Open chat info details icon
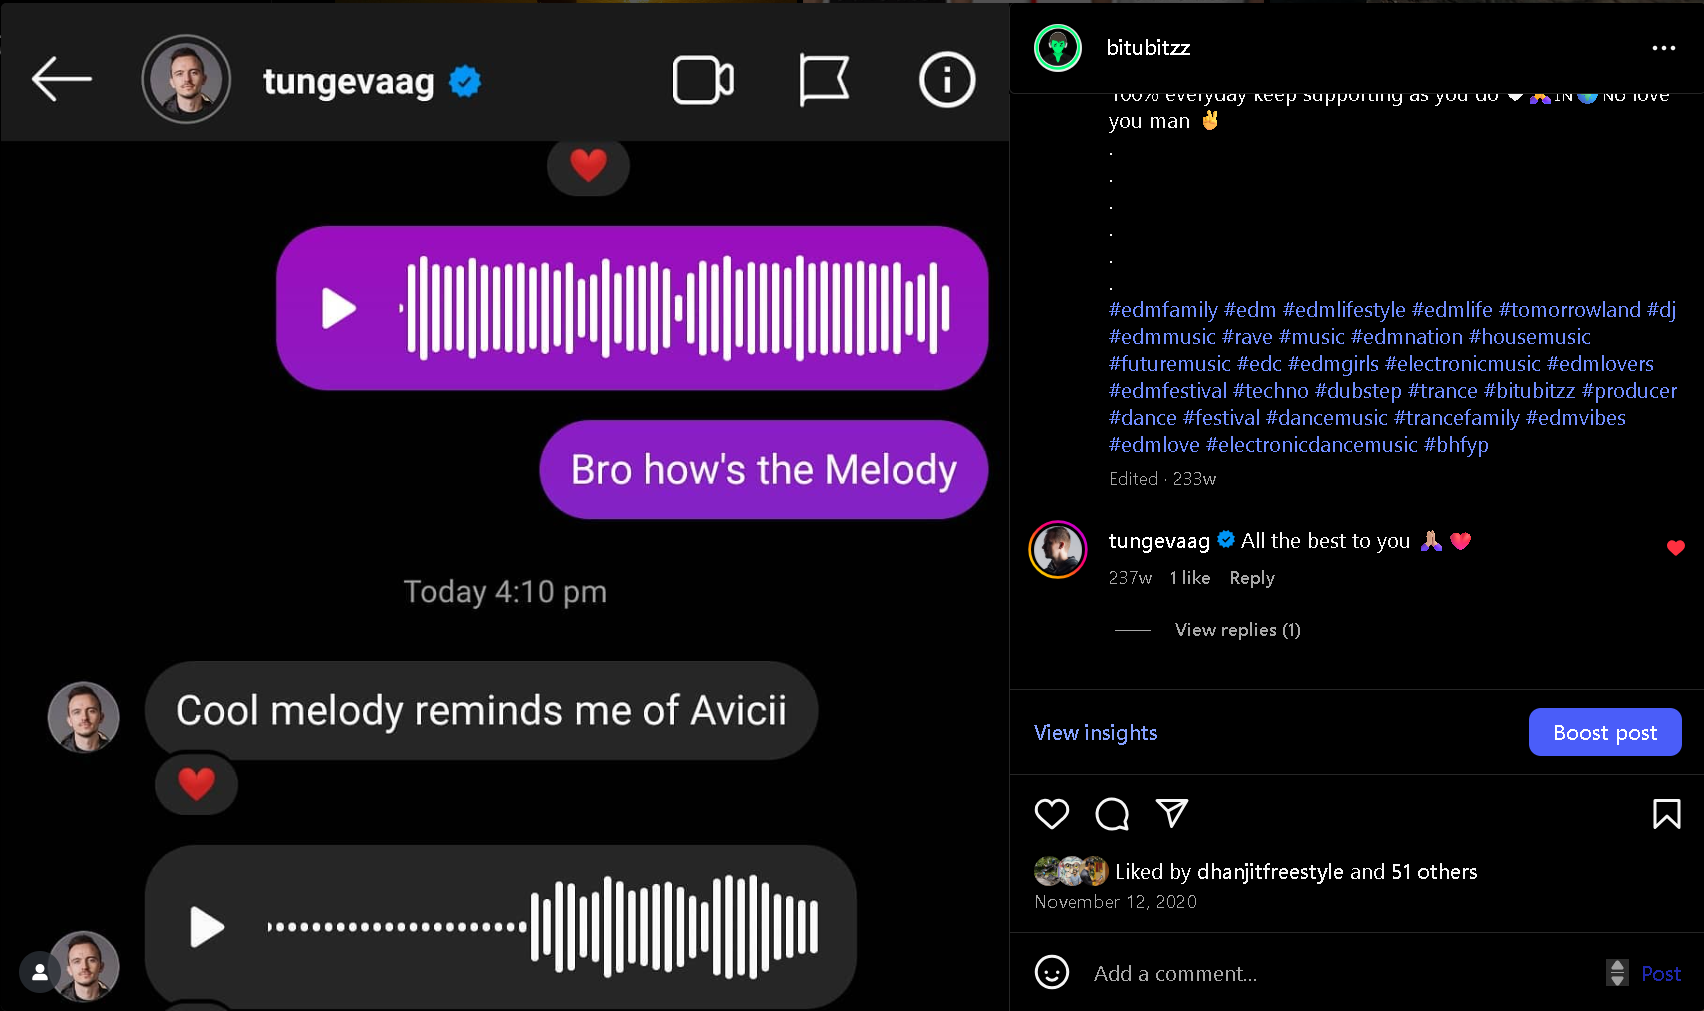The width and height of the screenshot is (1704, 1011). [946, 80]
